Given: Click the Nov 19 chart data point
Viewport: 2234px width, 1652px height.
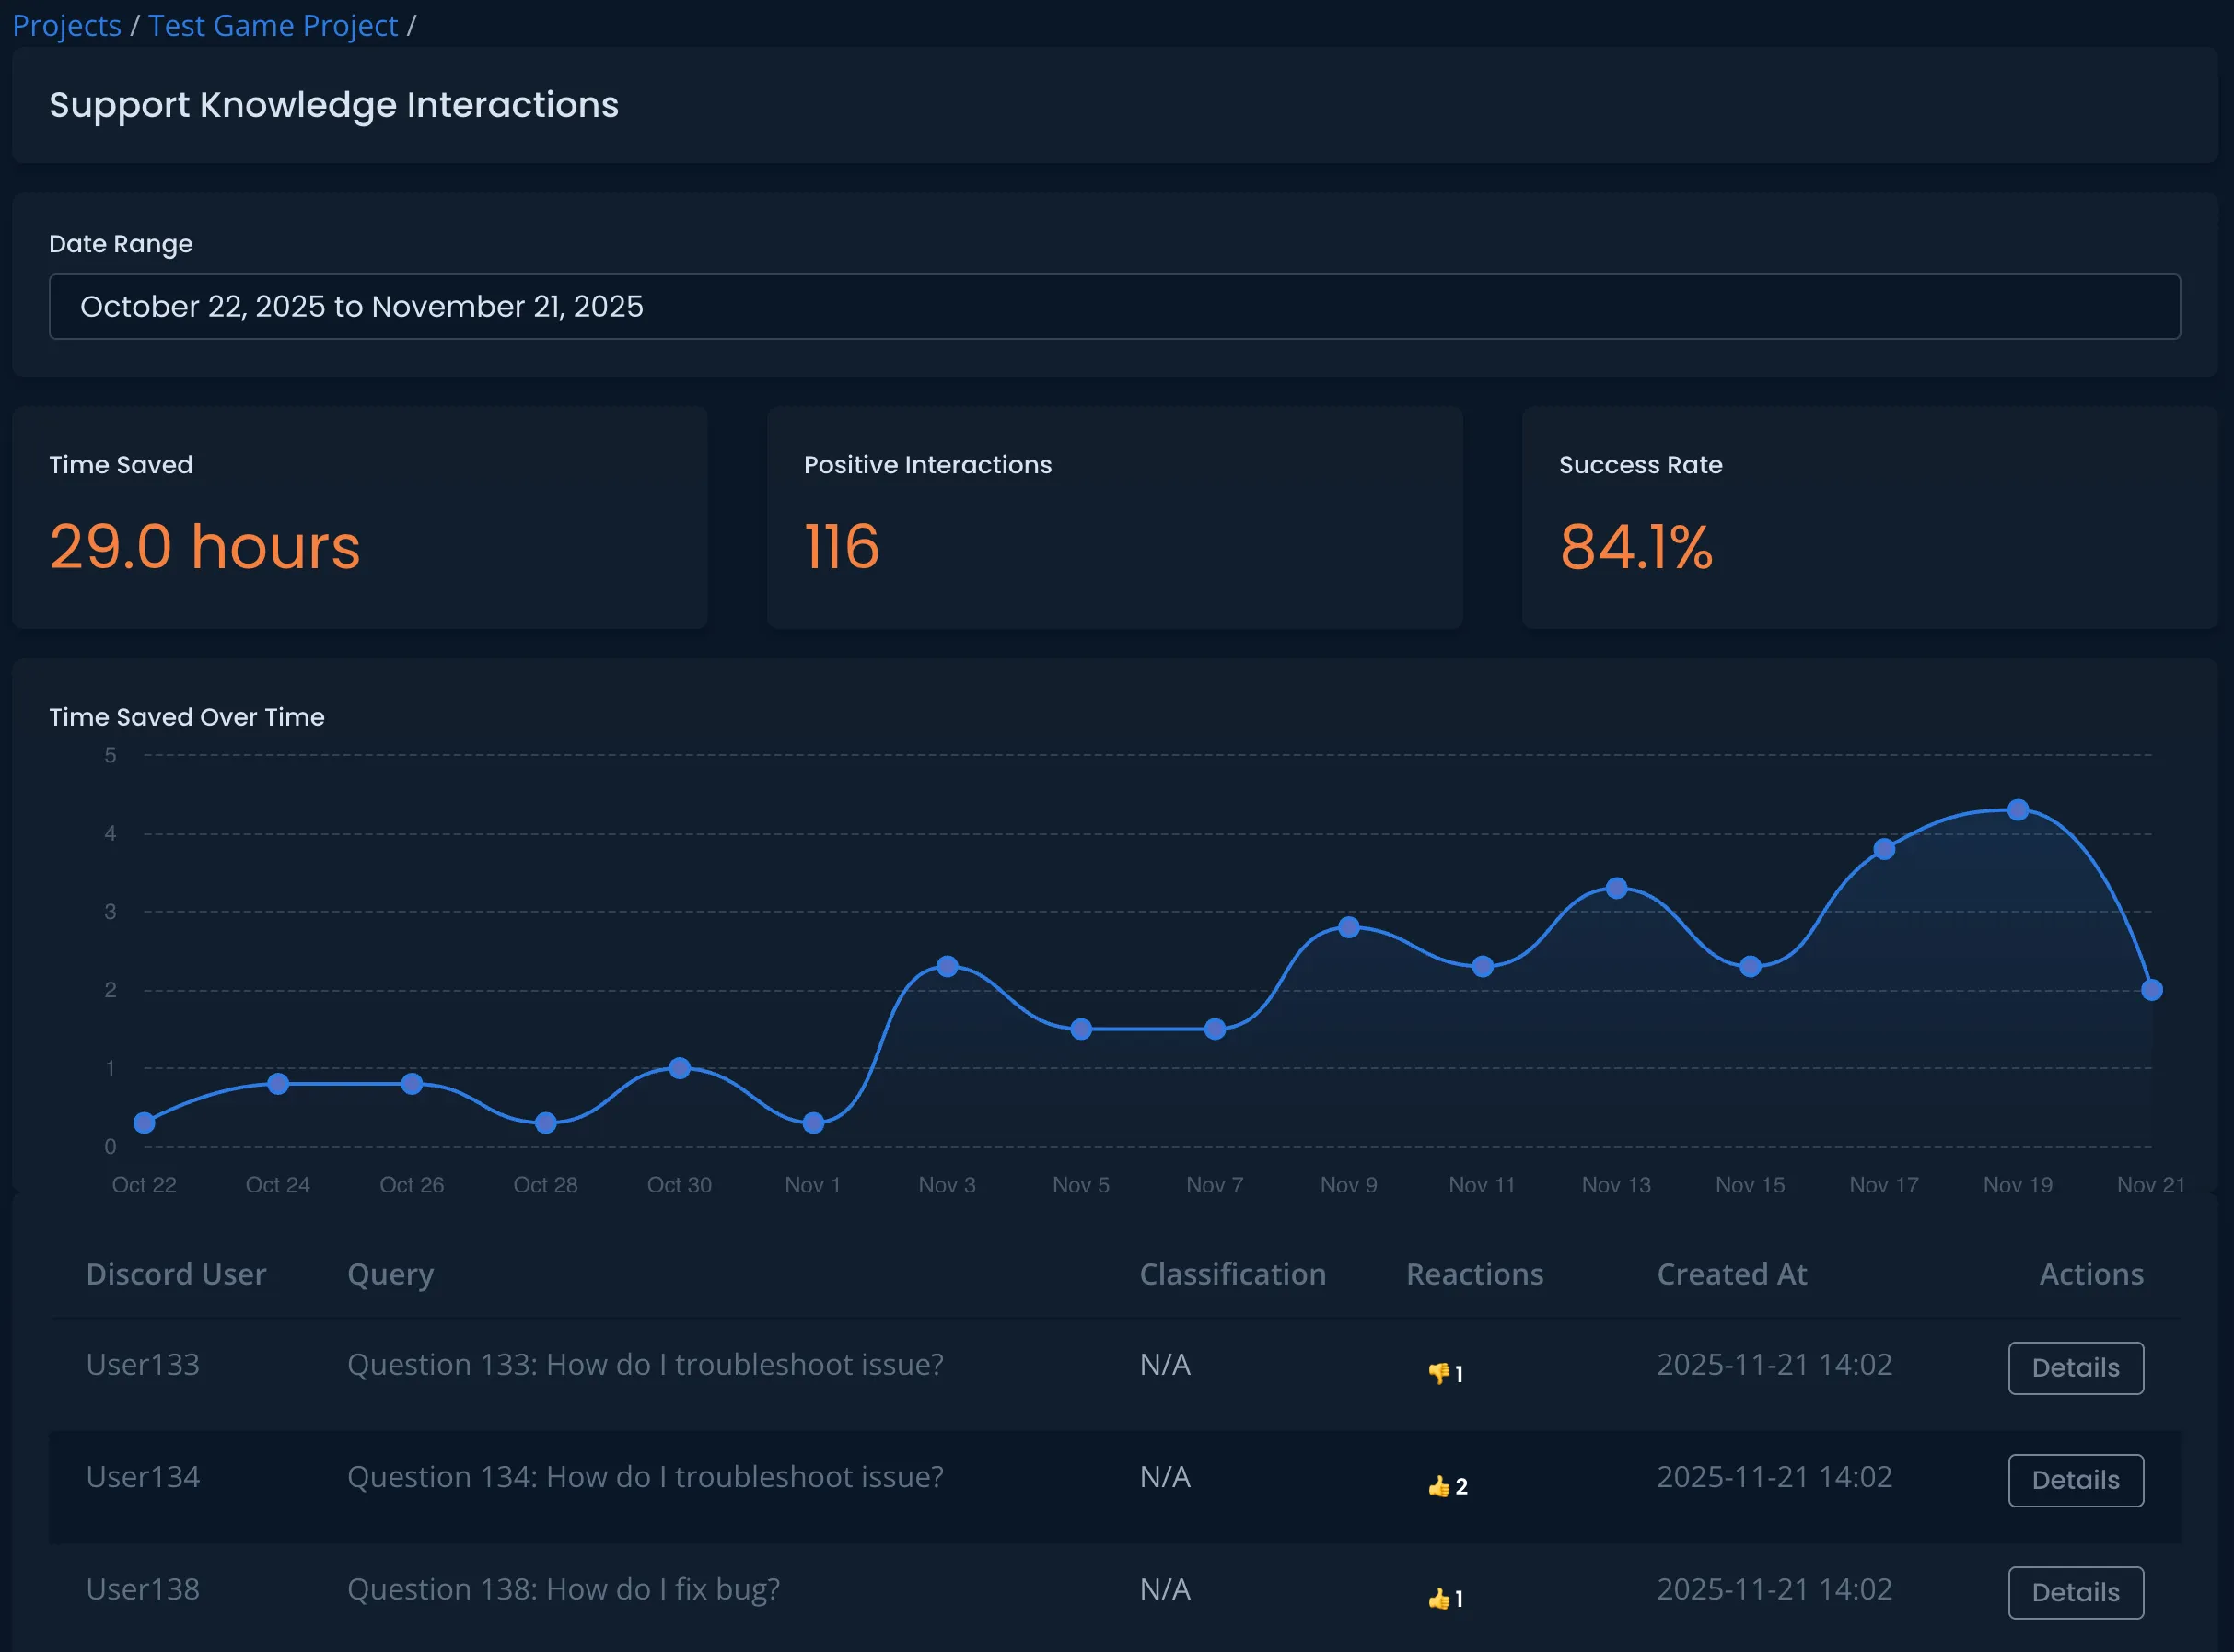Looking at the screenshot, I should (x=2018, y=809).
